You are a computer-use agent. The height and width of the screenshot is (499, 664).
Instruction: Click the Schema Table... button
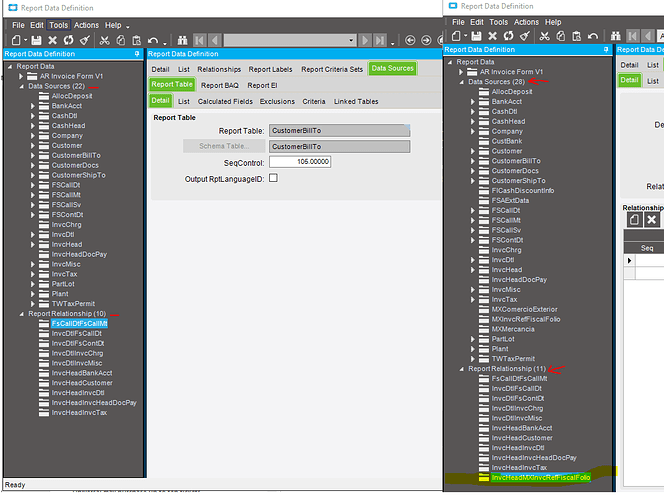[x=224, y=146]
